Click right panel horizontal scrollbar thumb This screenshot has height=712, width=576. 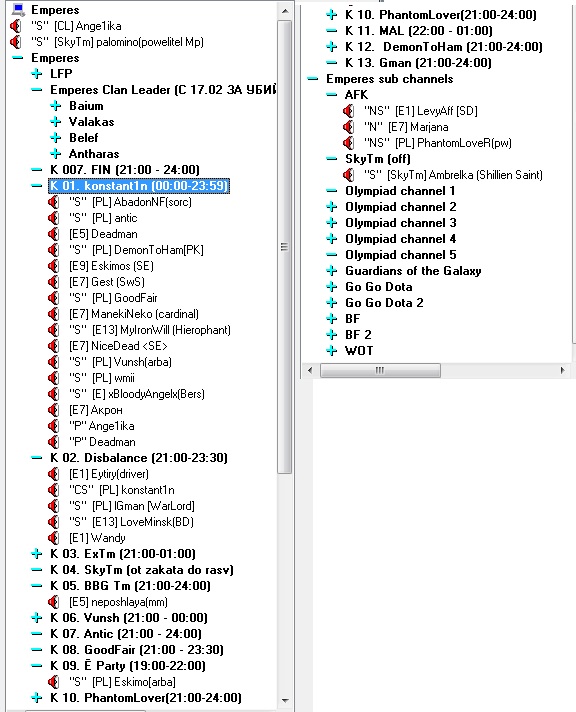tap(380, 370)
